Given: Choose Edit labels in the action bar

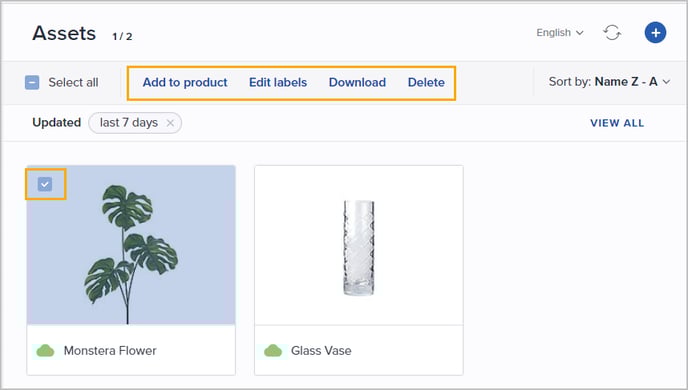Looking at the screenshot, I should pyautogui.click(x=278, y=82).
